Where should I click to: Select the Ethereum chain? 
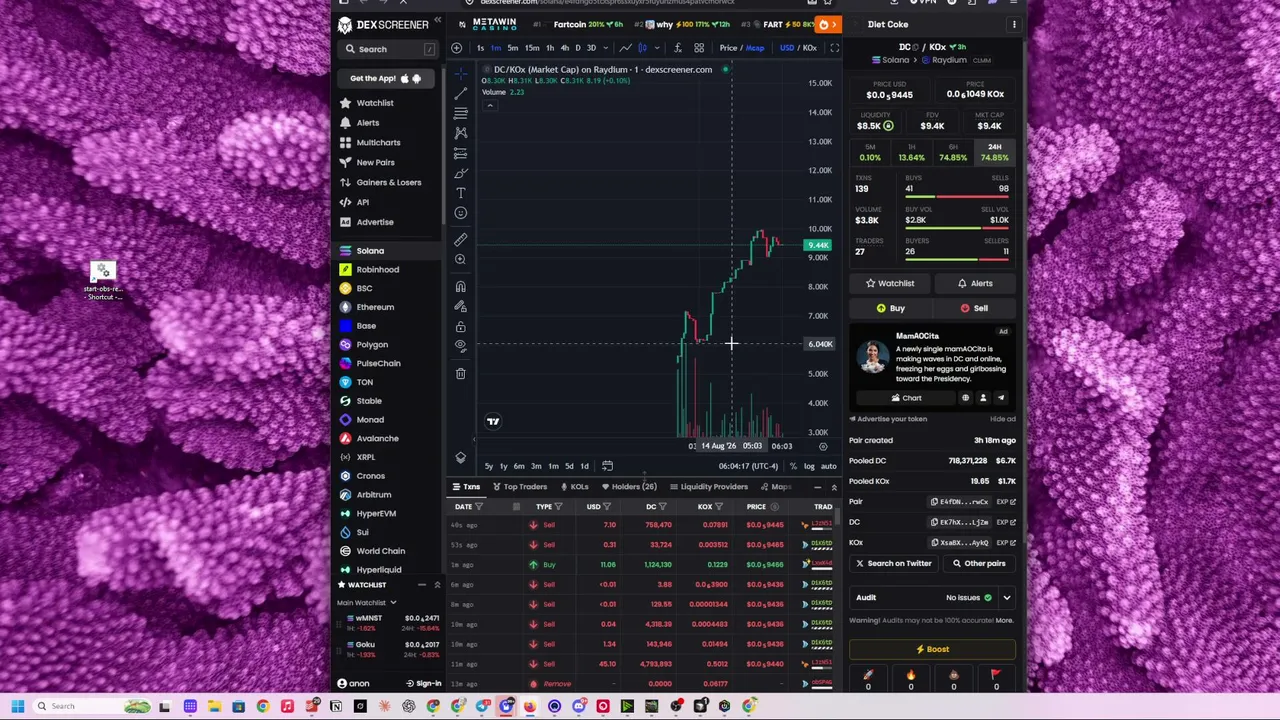[x=375, y=307]
